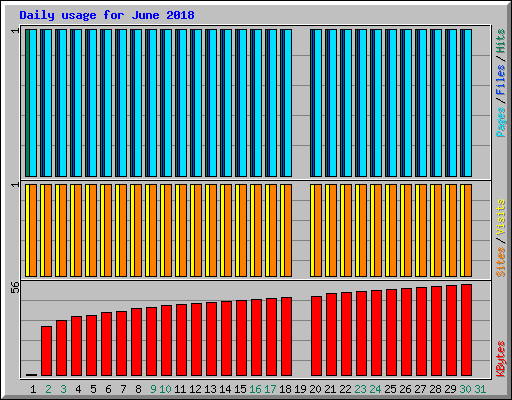
Task: Click green weekend day label 24
Action: 375,389
